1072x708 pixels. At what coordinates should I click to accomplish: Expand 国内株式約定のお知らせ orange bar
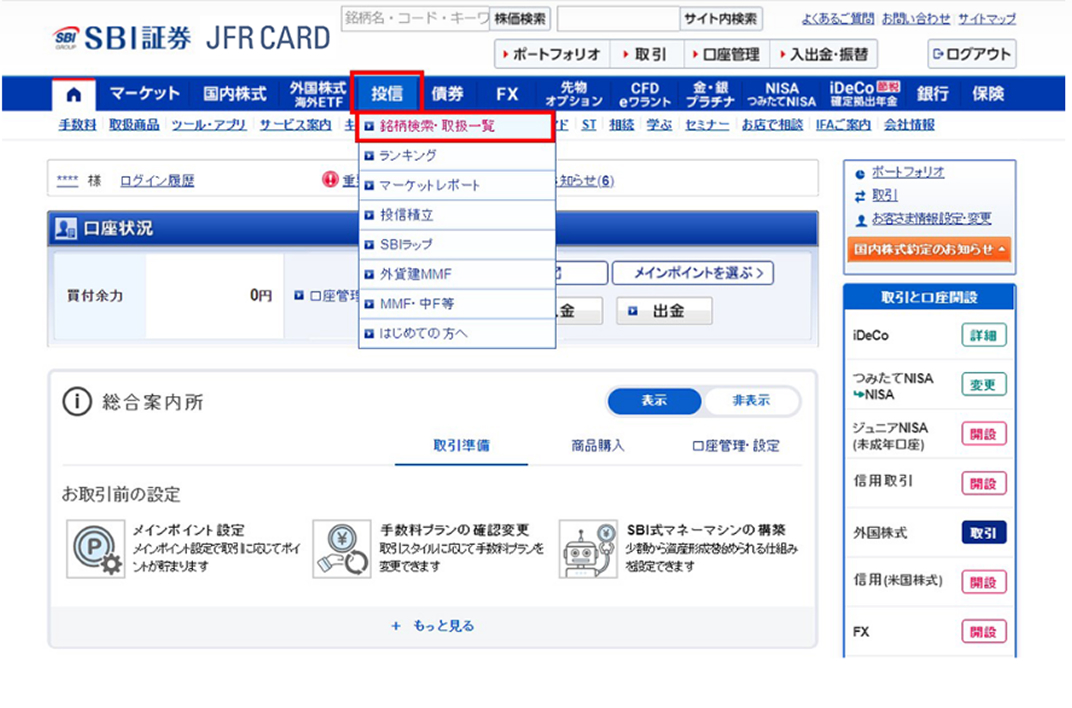point(929,249)
